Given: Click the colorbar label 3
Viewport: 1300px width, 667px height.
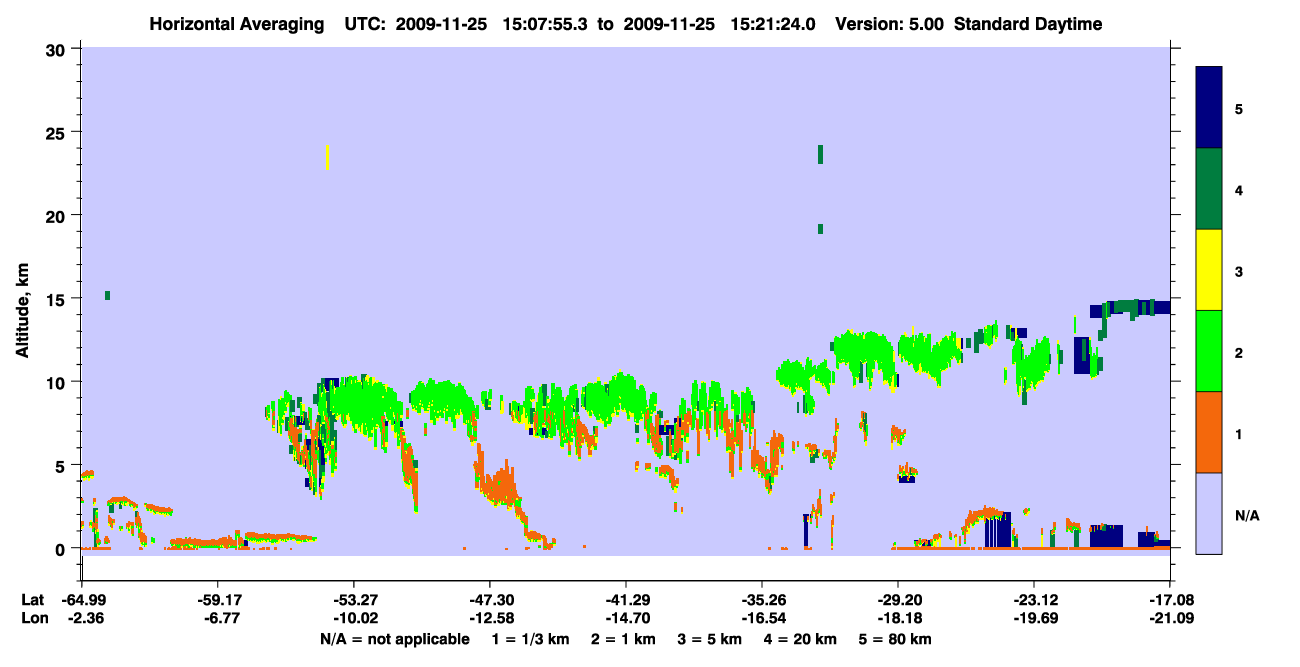Looking at the screenshot, I should [x=1238, y=271].
